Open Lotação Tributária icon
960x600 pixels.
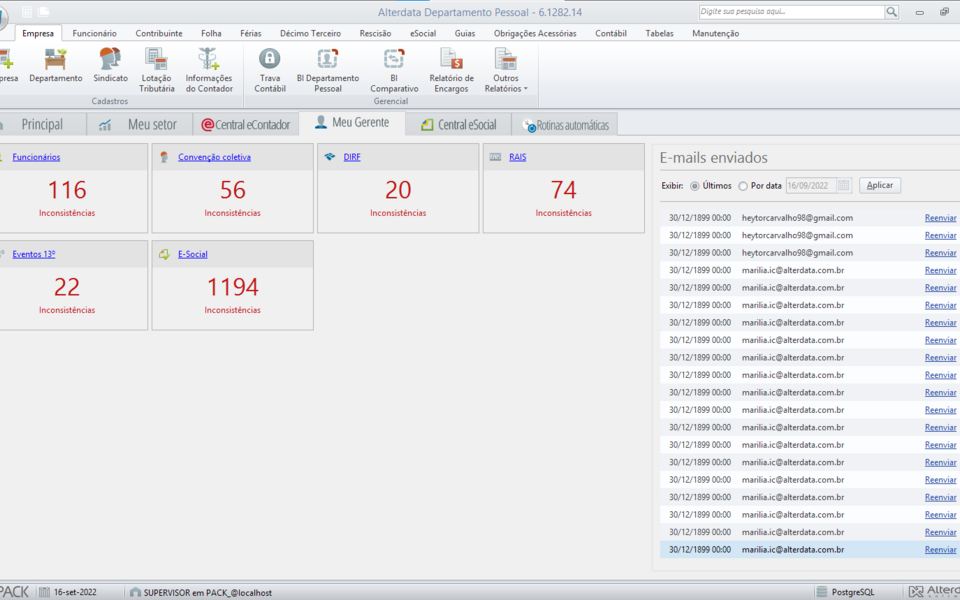click(157, 70)
